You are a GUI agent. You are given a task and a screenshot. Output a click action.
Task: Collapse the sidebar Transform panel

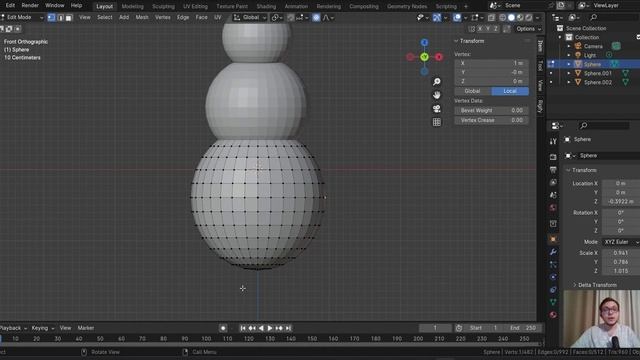[x=456, y=41]
